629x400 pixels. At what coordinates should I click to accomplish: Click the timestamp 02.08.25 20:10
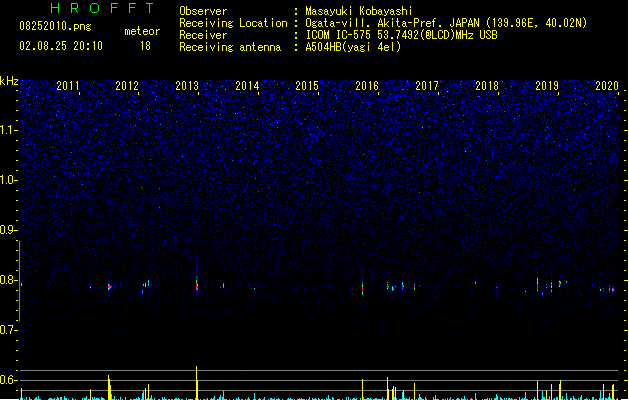click(61, 46)
